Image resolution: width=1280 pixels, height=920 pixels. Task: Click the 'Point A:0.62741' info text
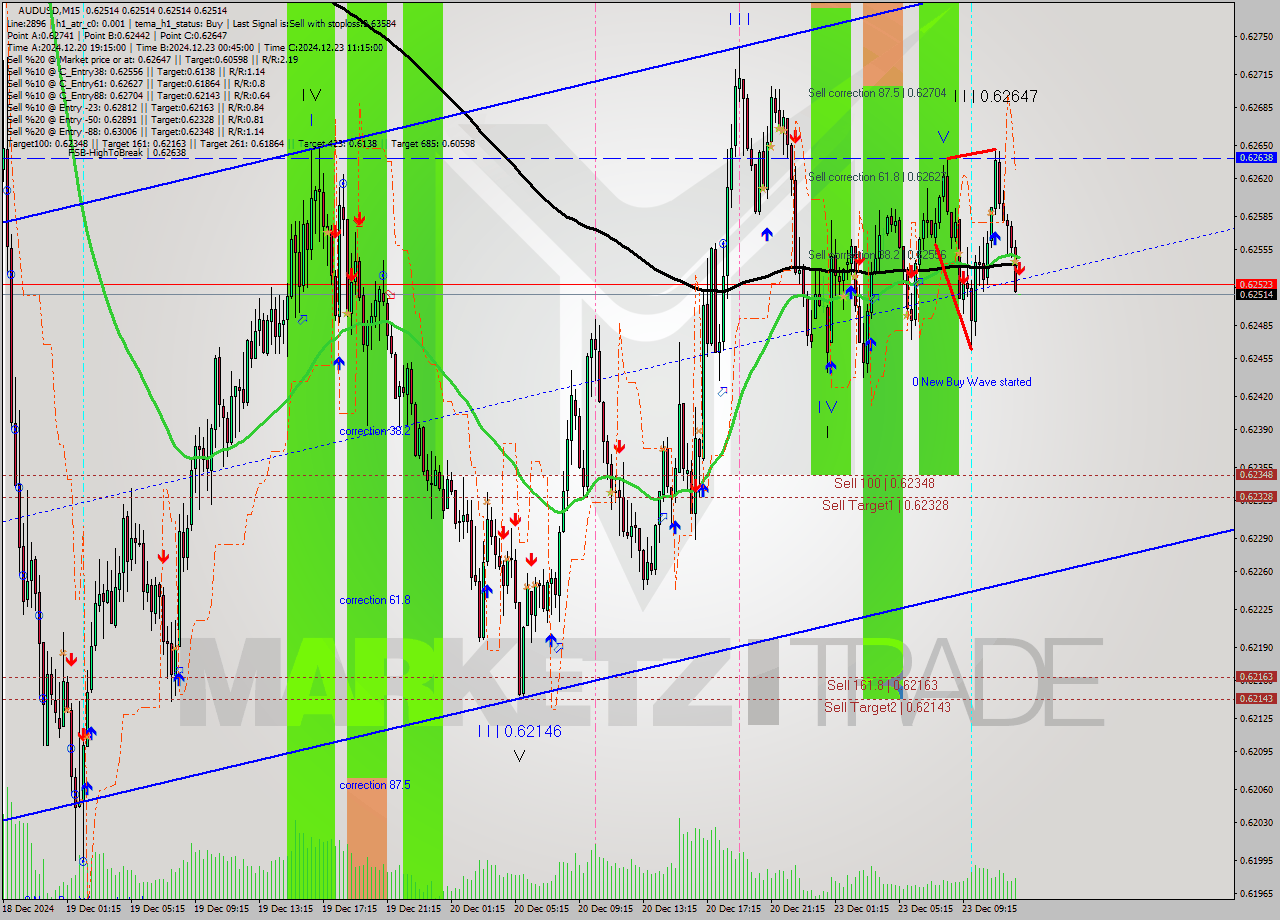point(40,35)
